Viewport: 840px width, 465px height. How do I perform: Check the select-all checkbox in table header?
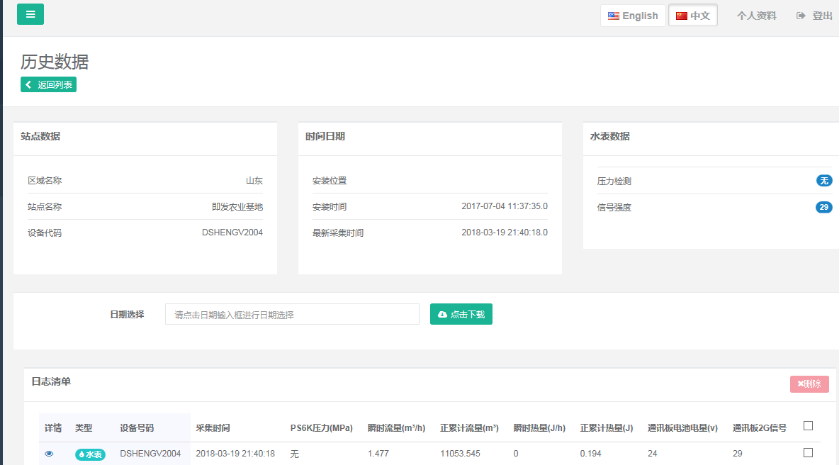pos(808,426)
